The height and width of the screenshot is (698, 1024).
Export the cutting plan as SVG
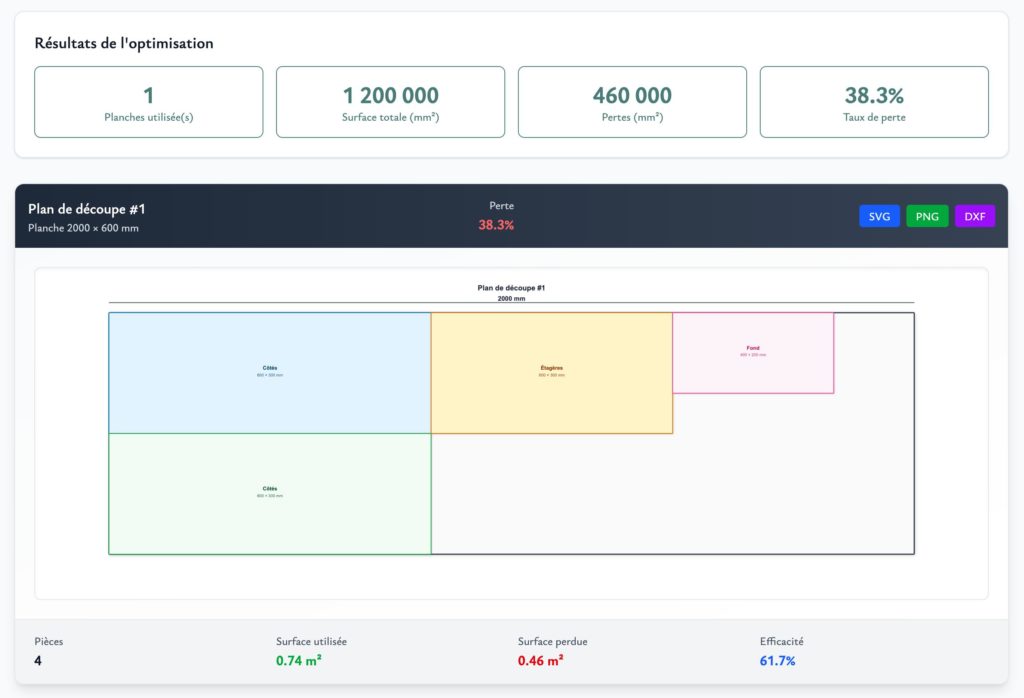point(879,216)
